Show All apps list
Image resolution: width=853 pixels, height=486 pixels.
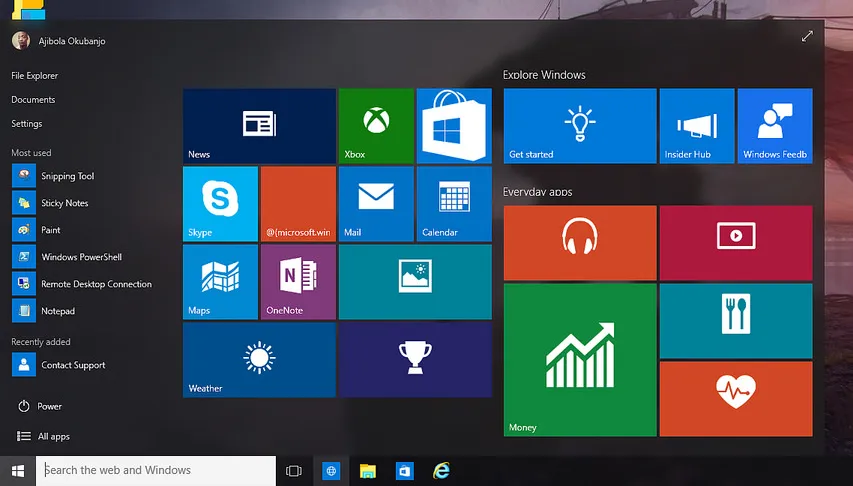(43, 436)
